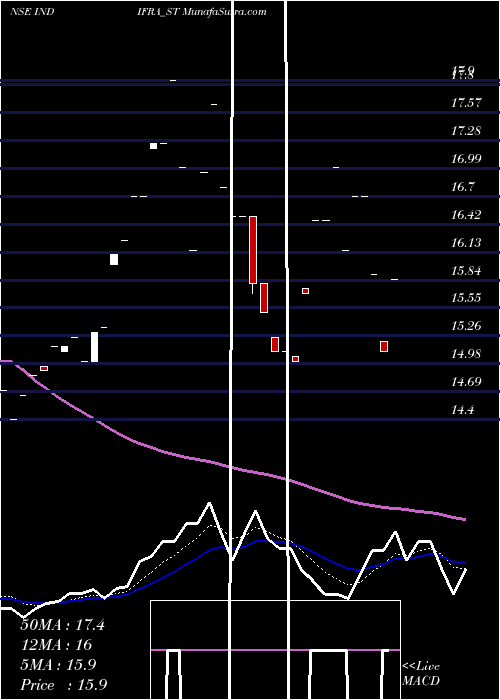Select the 14.98 price level label
This screenshot has height=700, width=500.
coord(466,354)
